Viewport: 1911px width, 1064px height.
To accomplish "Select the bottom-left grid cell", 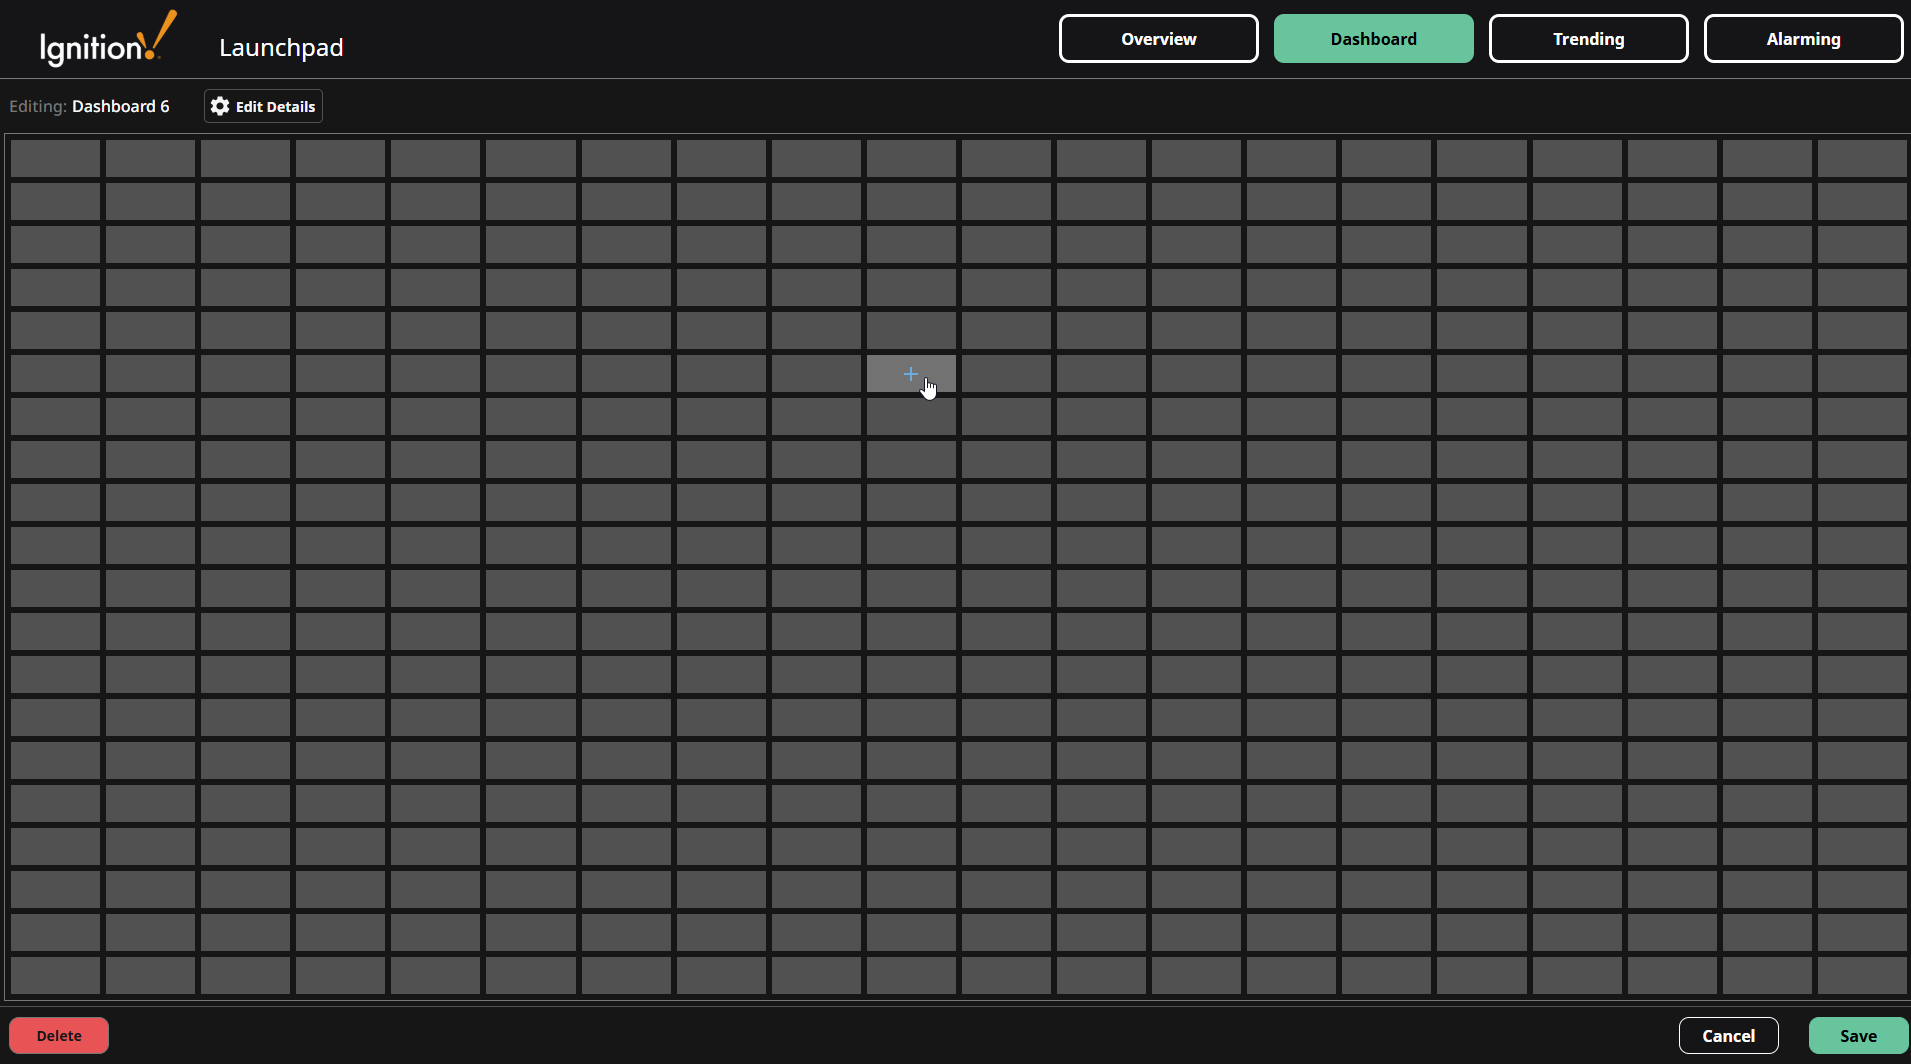I will (x=55, y=975).
